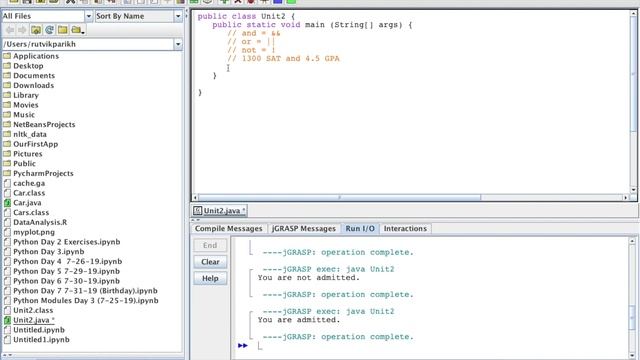Viewport: 640px width, 360px height.
Task: Switch to the Unit2.java editor tab
Action: point(220,211)
